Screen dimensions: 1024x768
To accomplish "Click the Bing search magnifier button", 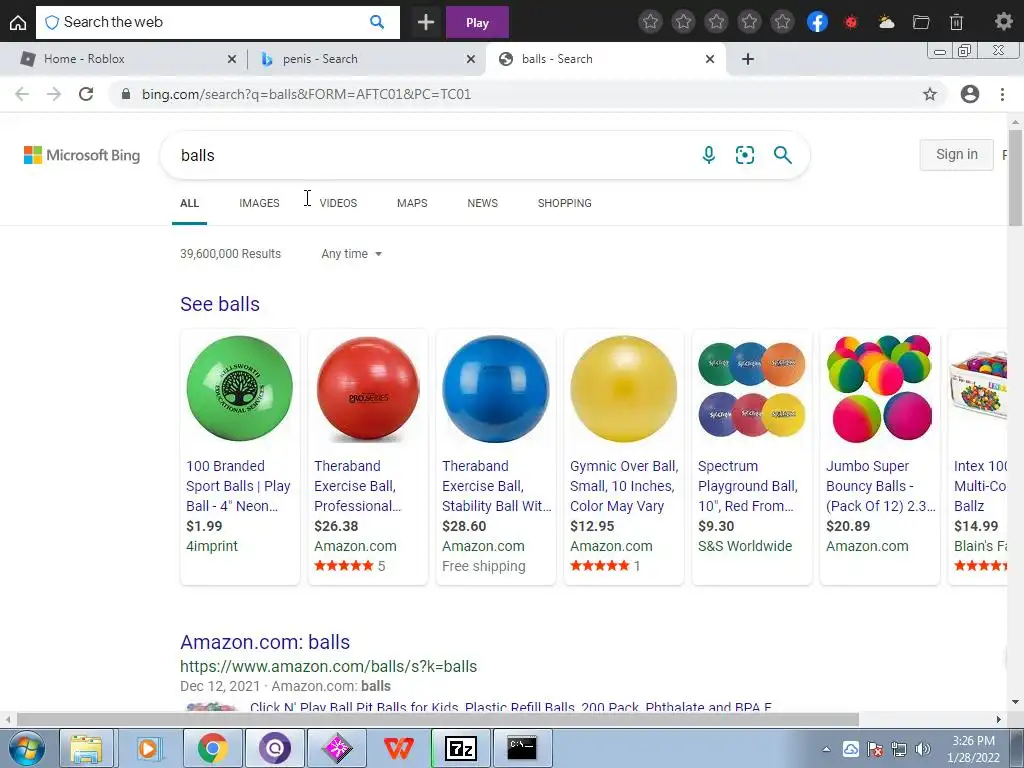I will point(782,155).
